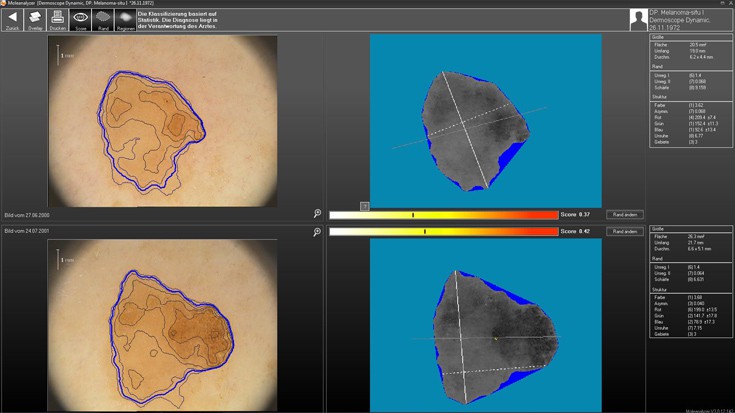Select the Fläche value in lower Größe panel

[698, 238]
